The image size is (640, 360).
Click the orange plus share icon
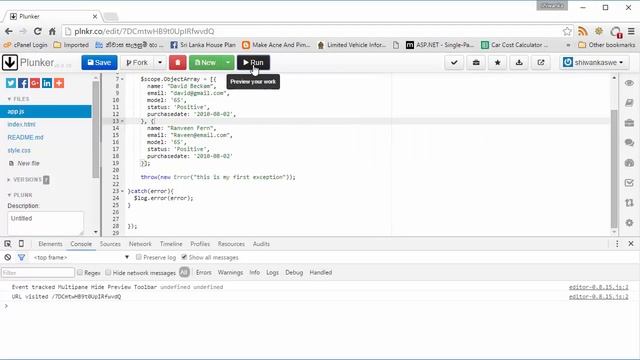click(x=59, y=83)
